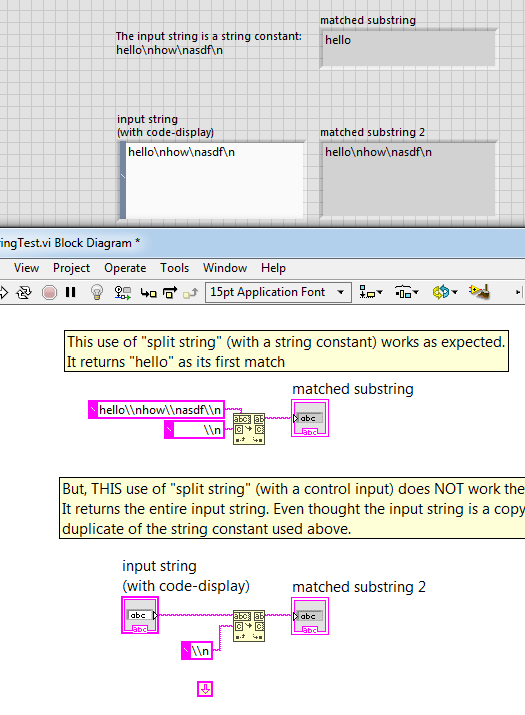Open the Align Objects dropdown
The width and height of the screenshot is (525, 715).
[x=371, y=292]
